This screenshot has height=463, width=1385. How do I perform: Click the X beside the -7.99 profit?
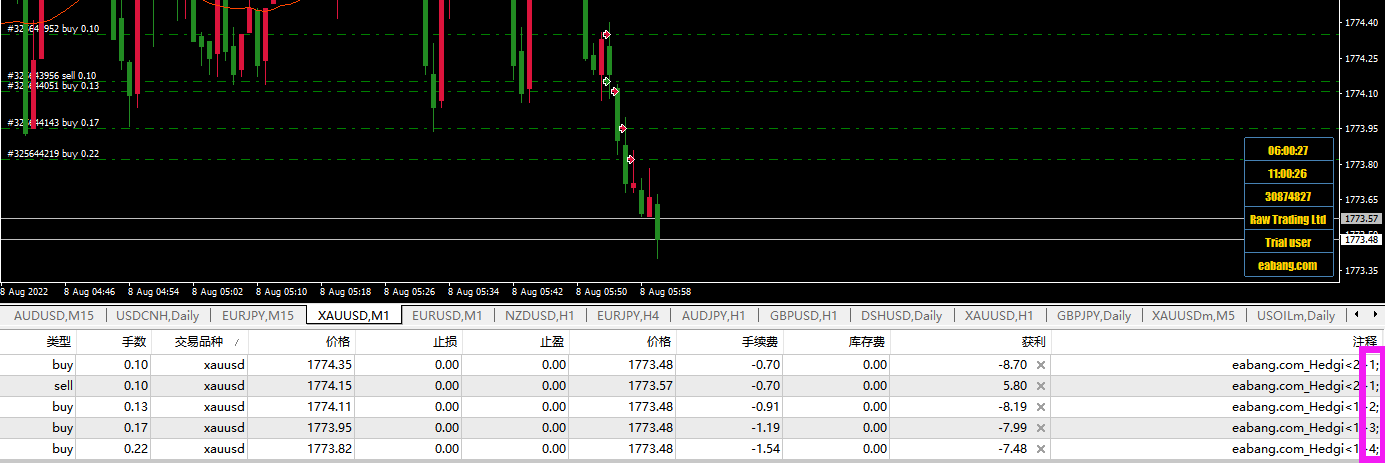[1041, 428]
